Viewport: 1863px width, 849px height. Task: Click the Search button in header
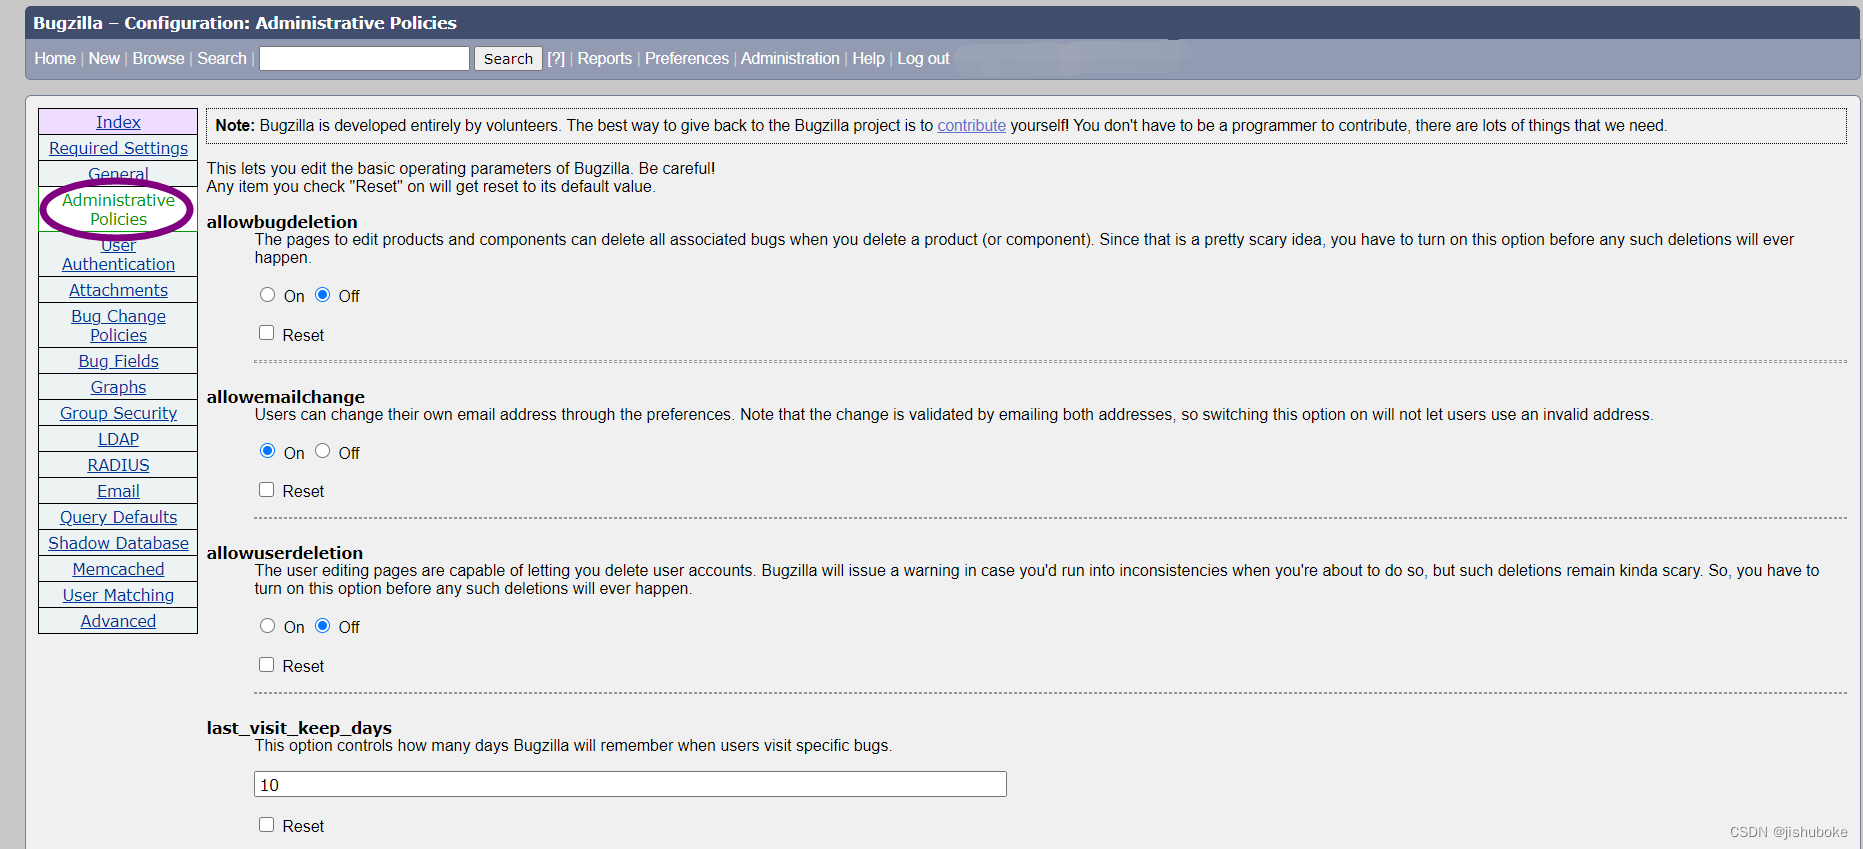508,59
